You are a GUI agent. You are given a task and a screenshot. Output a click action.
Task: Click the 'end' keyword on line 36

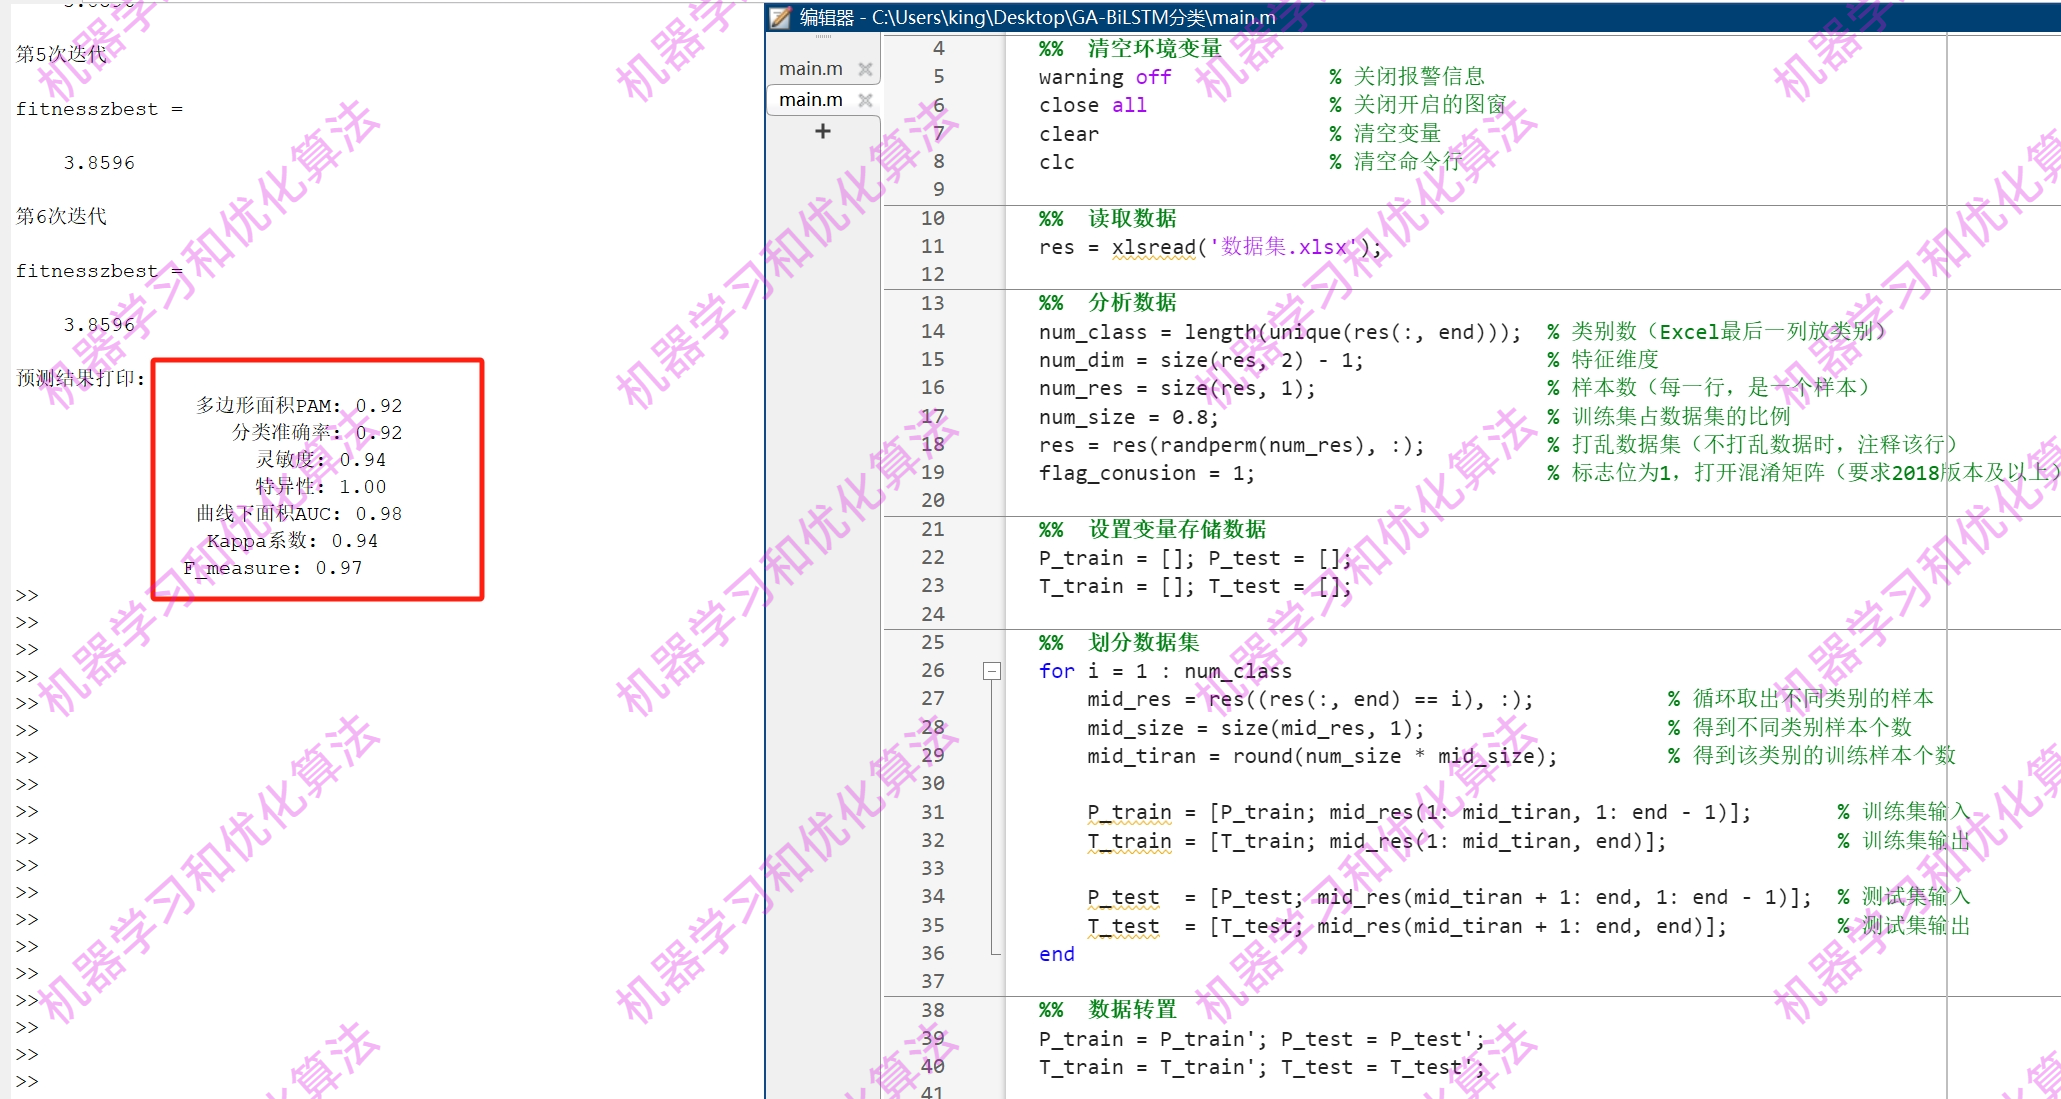(1056, 954)
